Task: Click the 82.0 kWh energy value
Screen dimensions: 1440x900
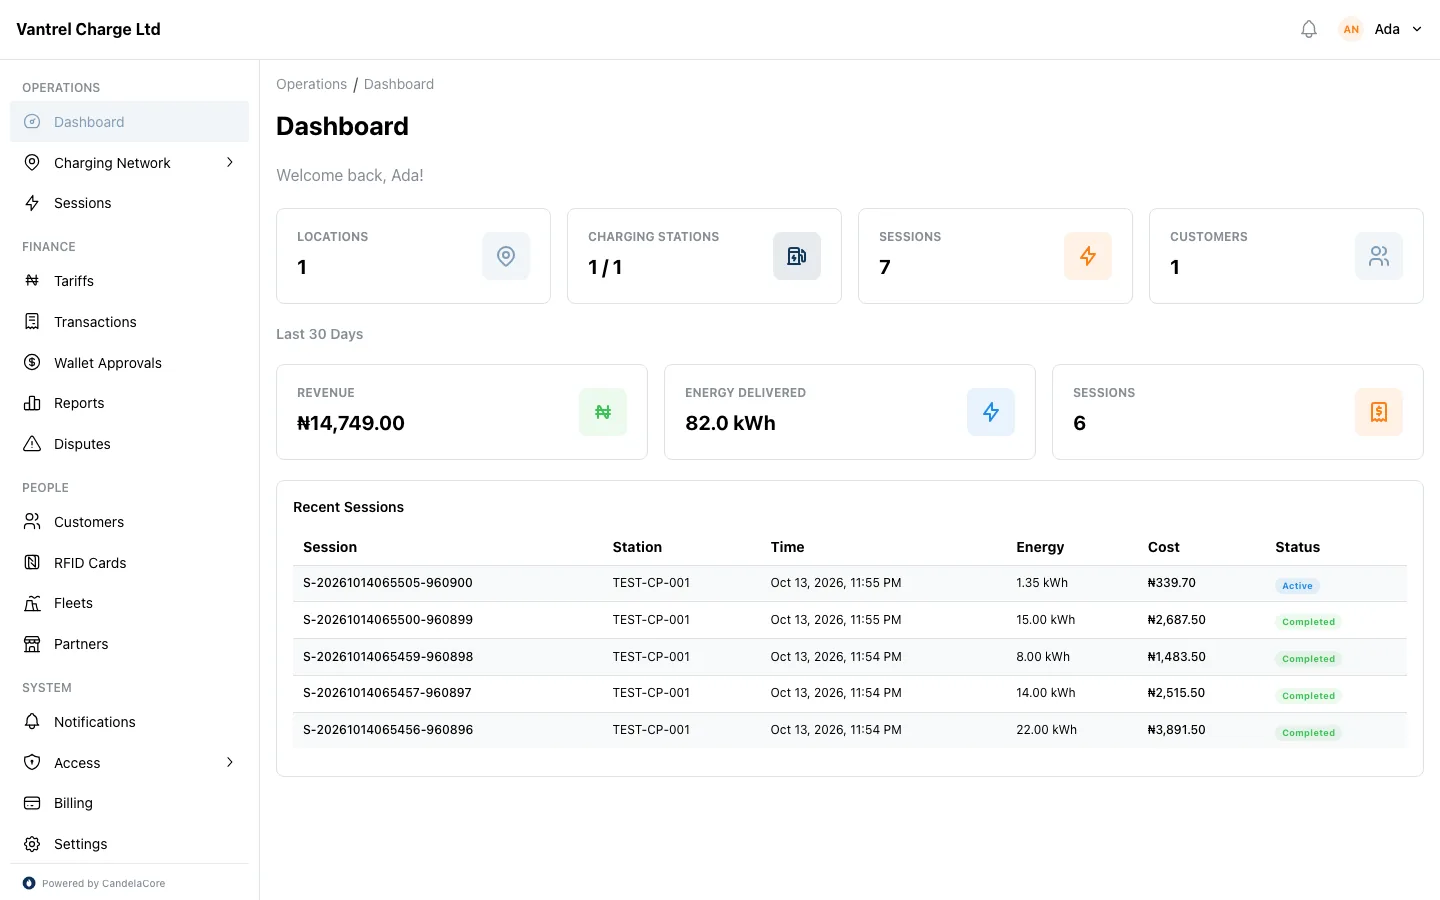Action: pos(730,423)
